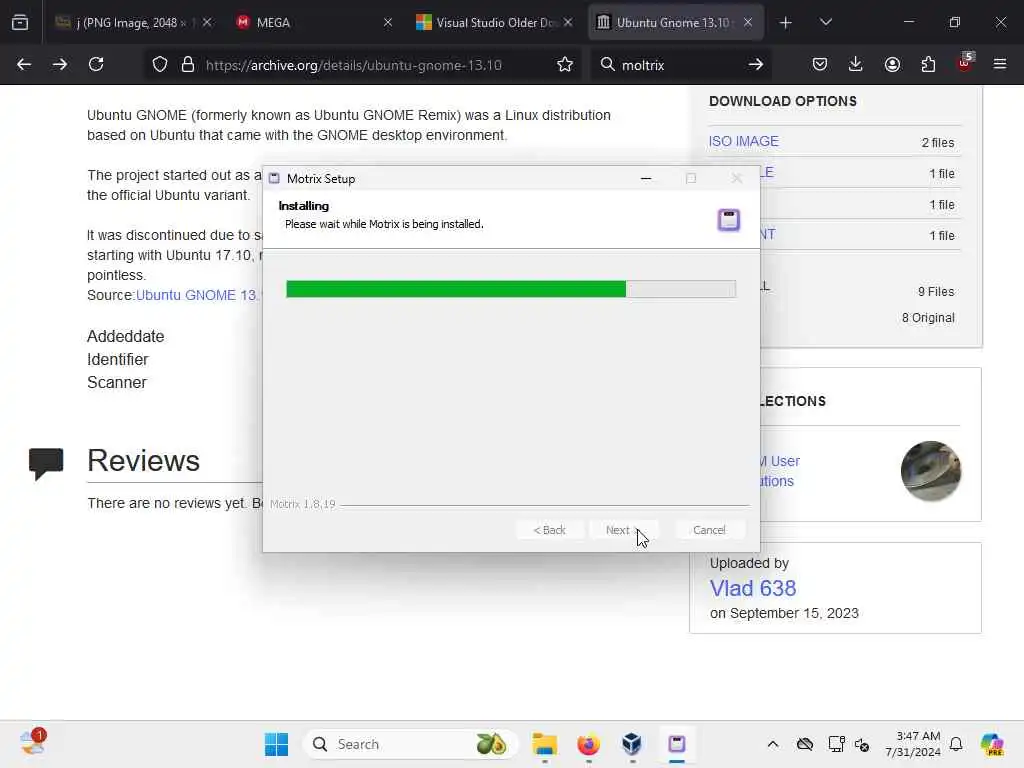1024x768 pixels.
Task: Click the "9 Files" count
Action: [936, 291]
